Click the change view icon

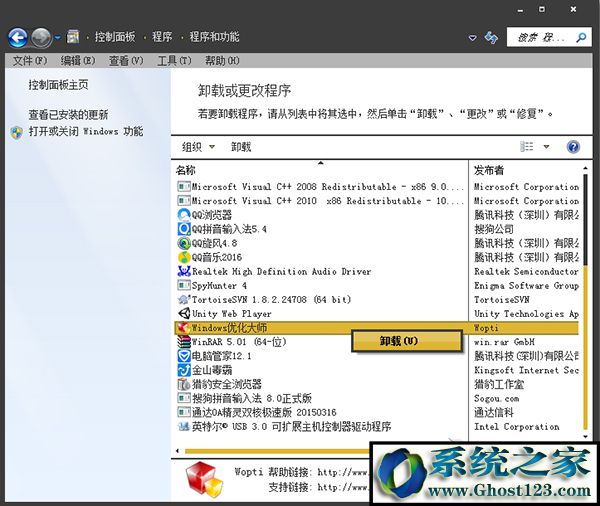click(x=527, y=147)
